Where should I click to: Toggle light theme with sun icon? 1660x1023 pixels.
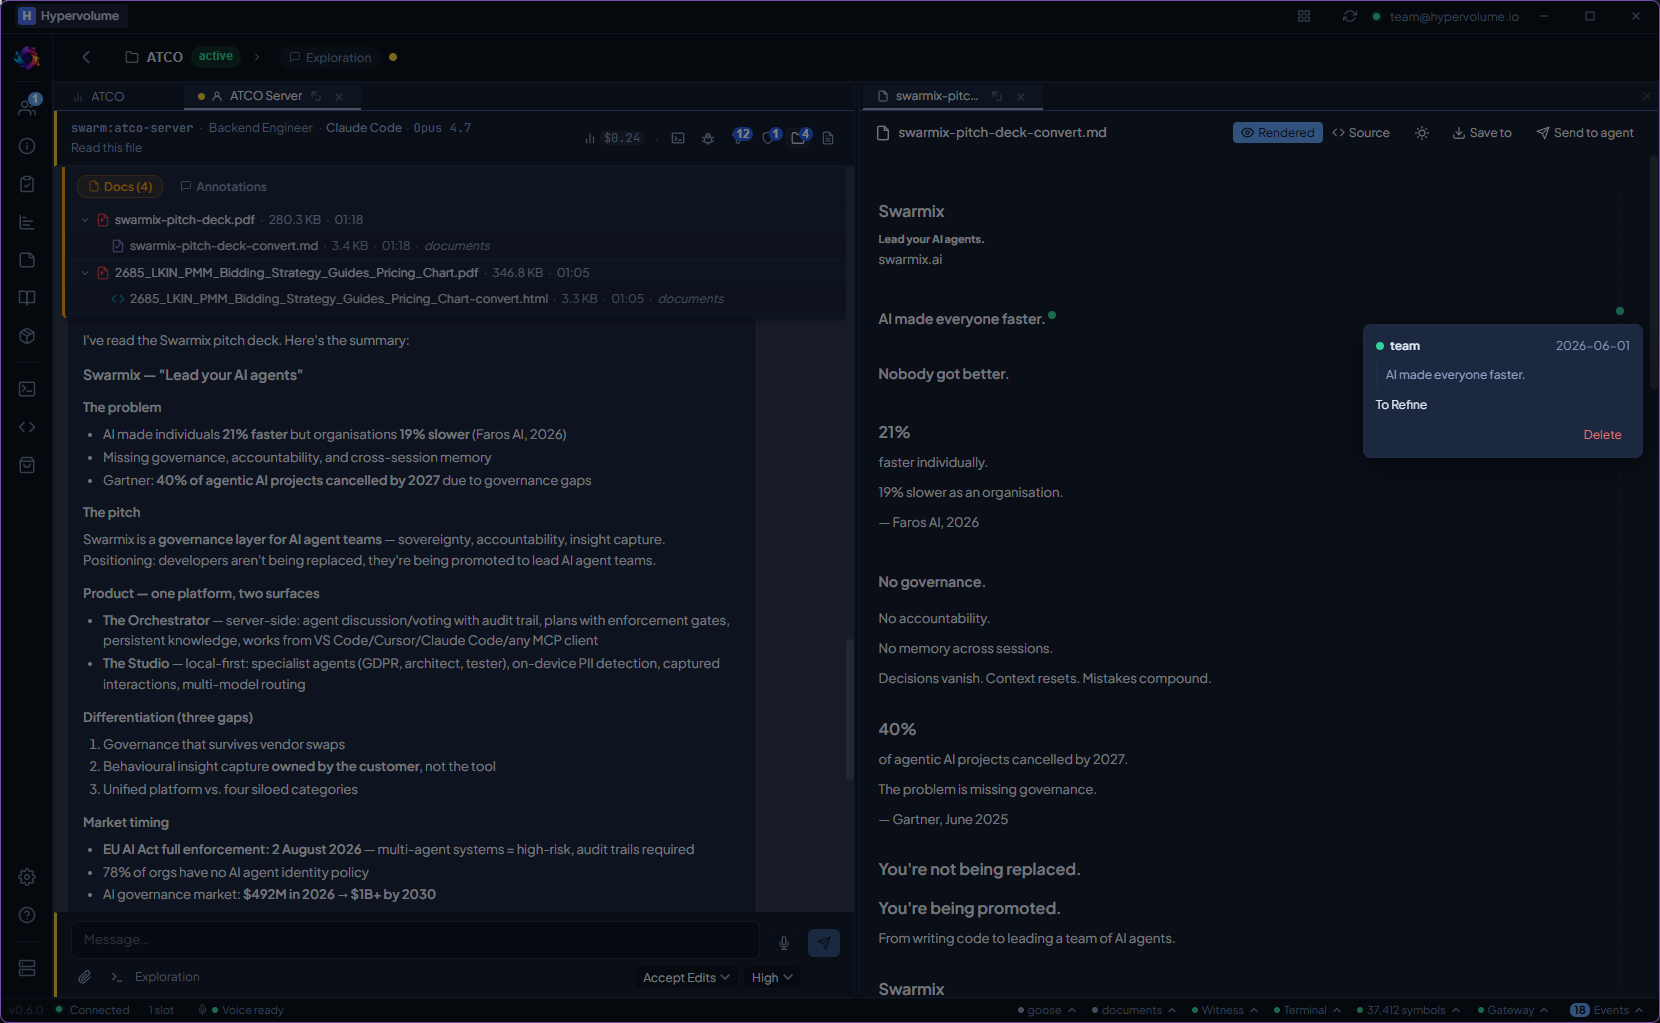(x=1422, y=133)
